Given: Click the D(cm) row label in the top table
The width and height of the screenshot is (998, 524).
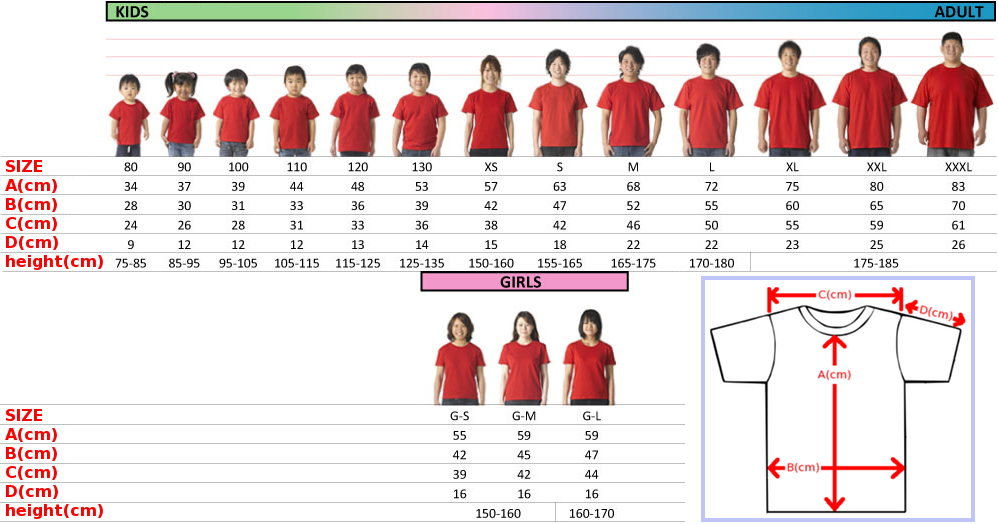Looking at the screenshot, I should (x=32, y=243).
